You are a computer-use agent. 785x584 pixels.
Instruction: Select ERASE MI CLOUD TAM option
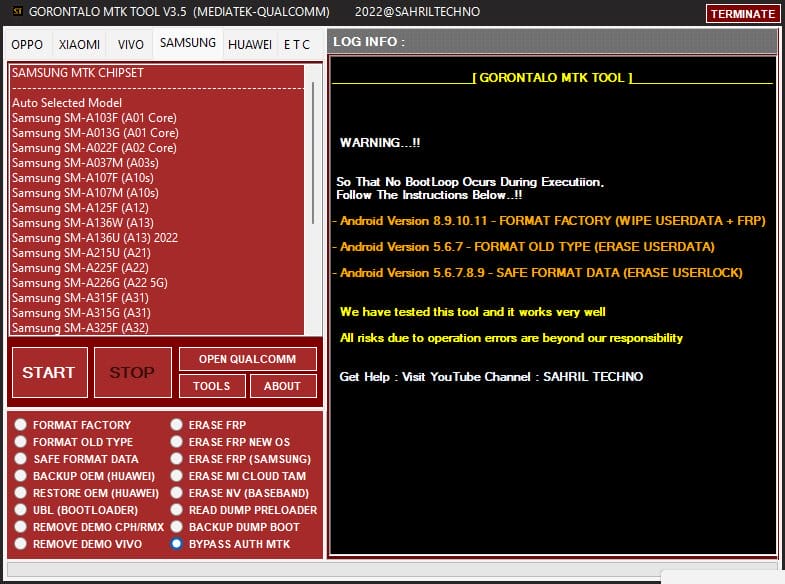click(238, 476)
